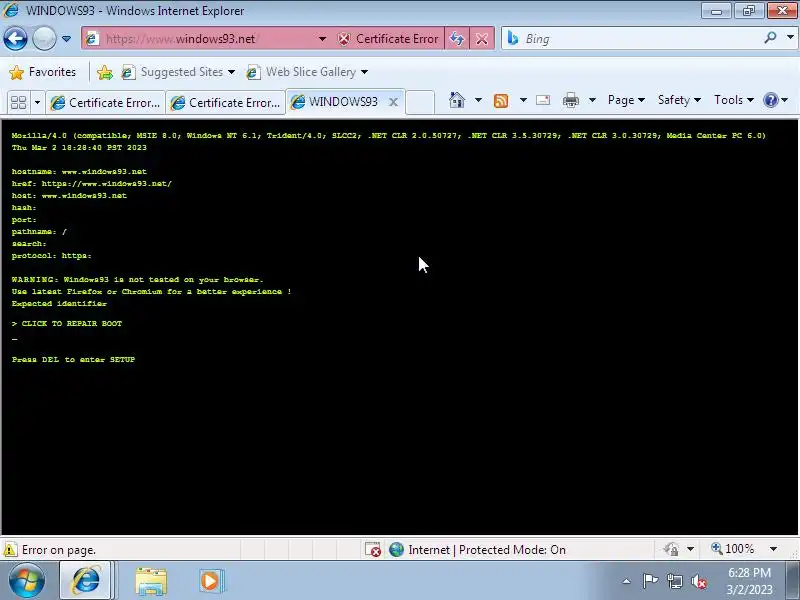Open a new blank tab
Viewport: 800px width, 600px height.
click(420, 102)
